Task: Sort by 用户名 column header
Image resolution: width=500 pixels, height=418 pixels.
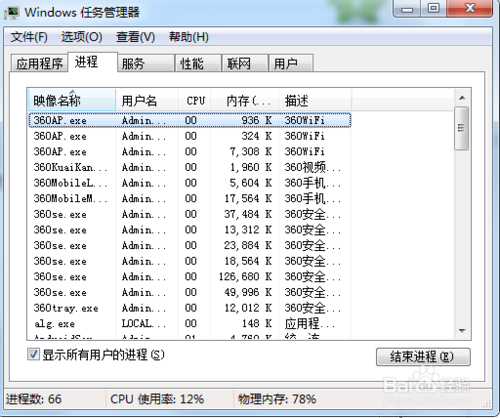Action: click(x=147, y=100)
